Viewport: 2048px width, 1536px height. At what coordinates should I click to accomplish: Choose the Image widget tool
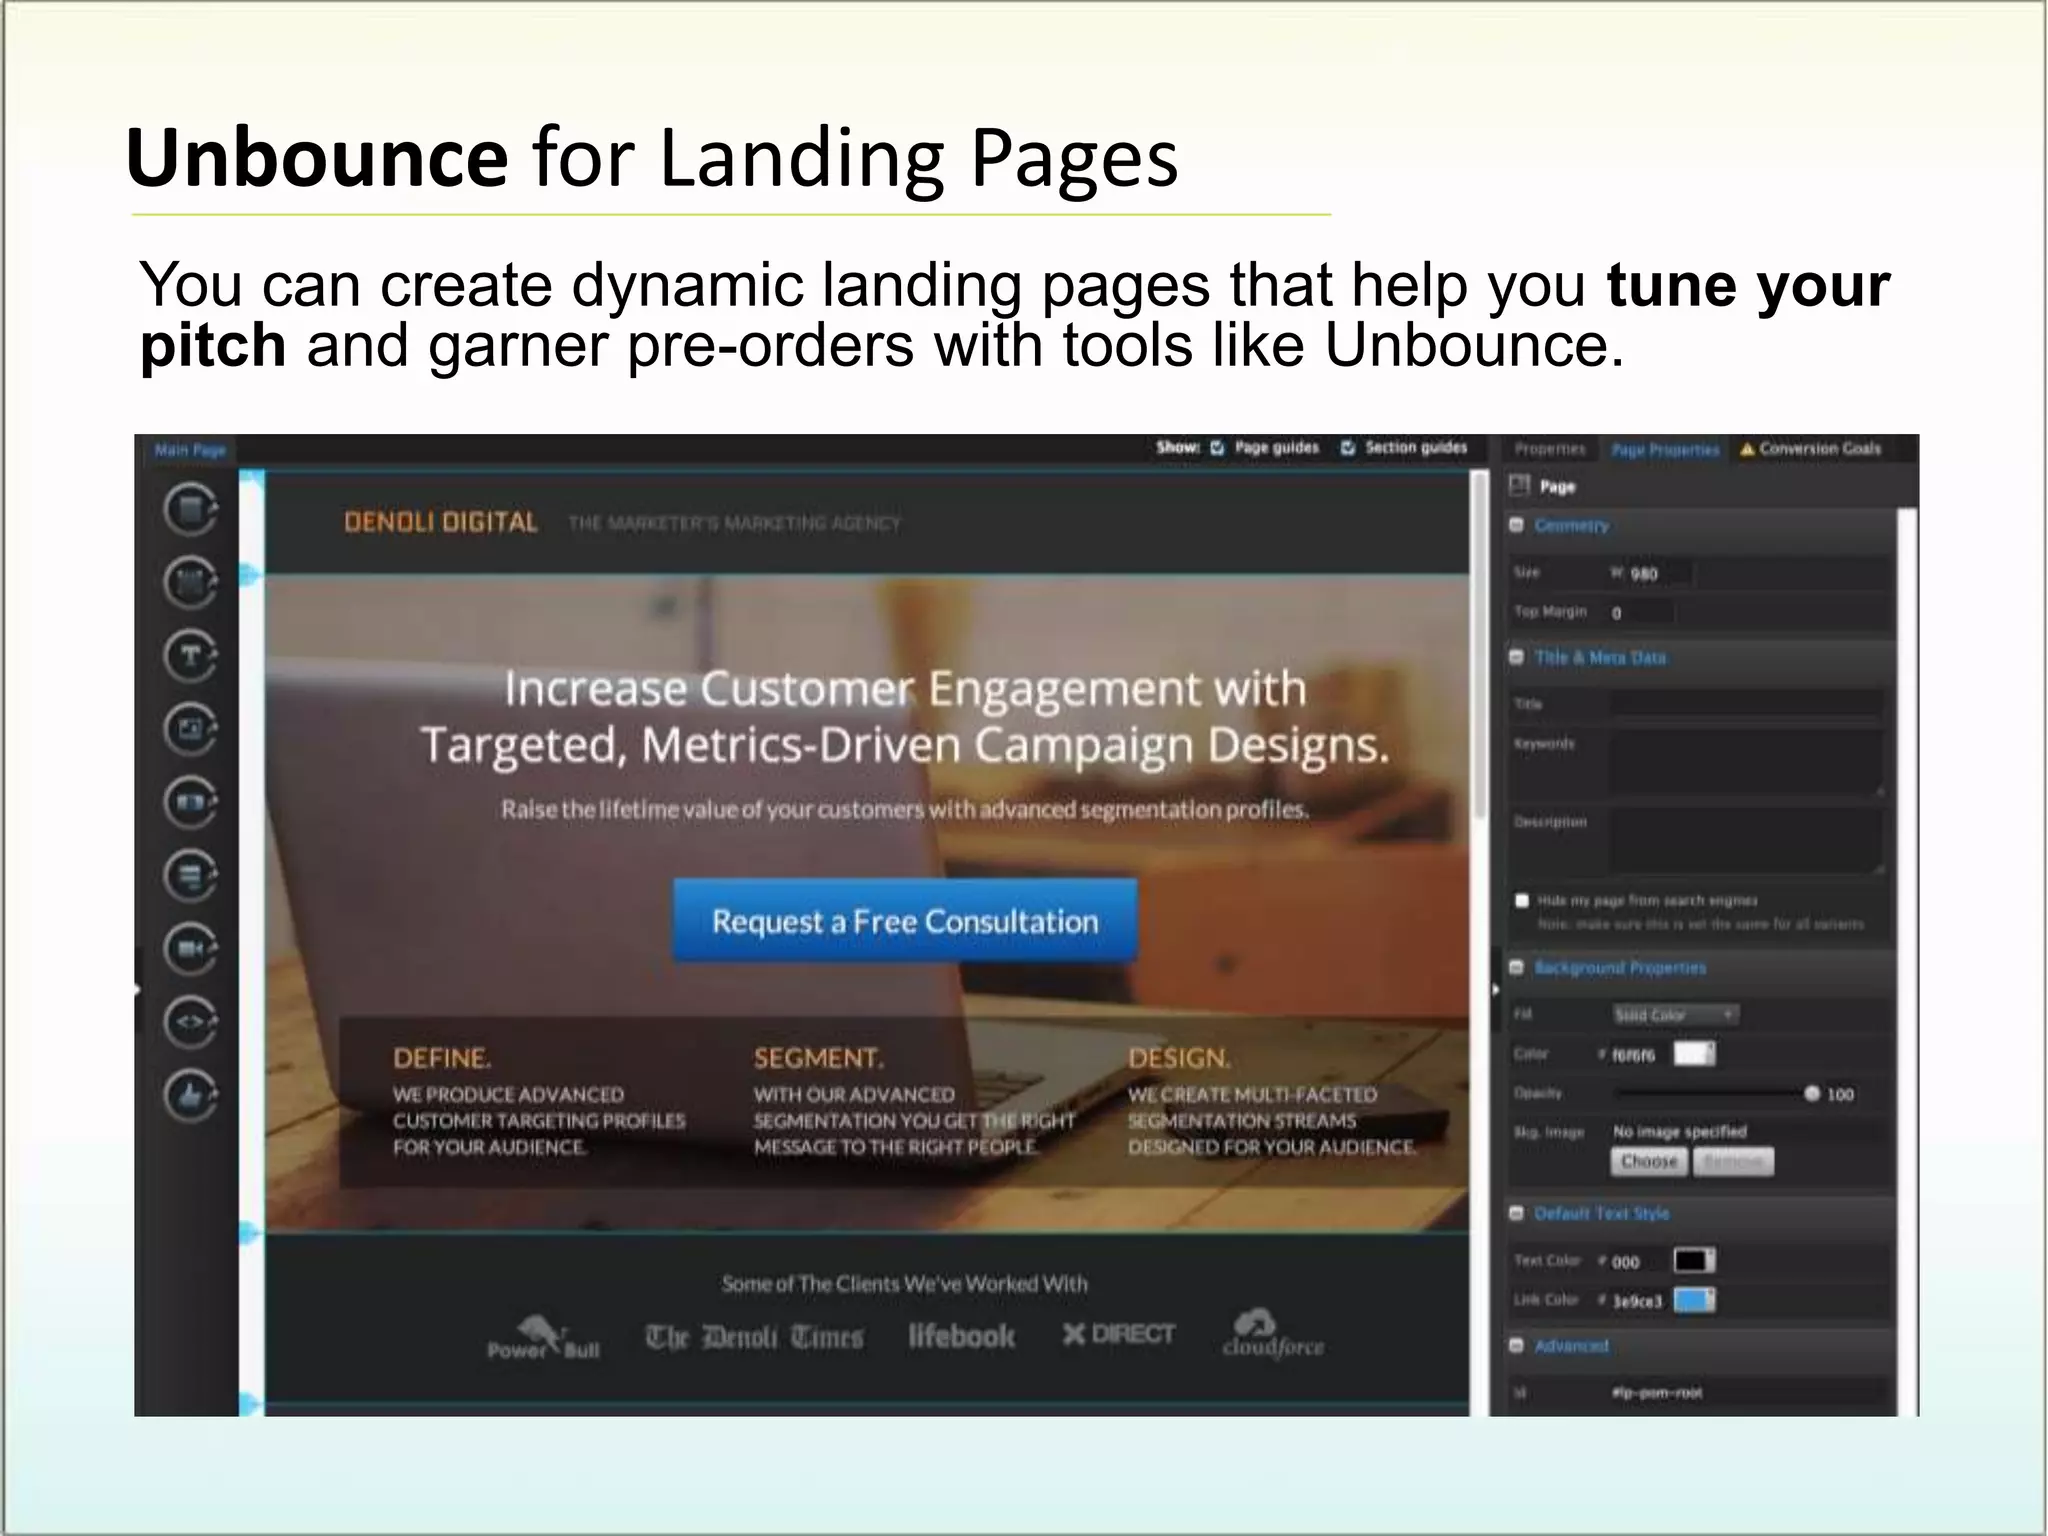coord(190,729)
